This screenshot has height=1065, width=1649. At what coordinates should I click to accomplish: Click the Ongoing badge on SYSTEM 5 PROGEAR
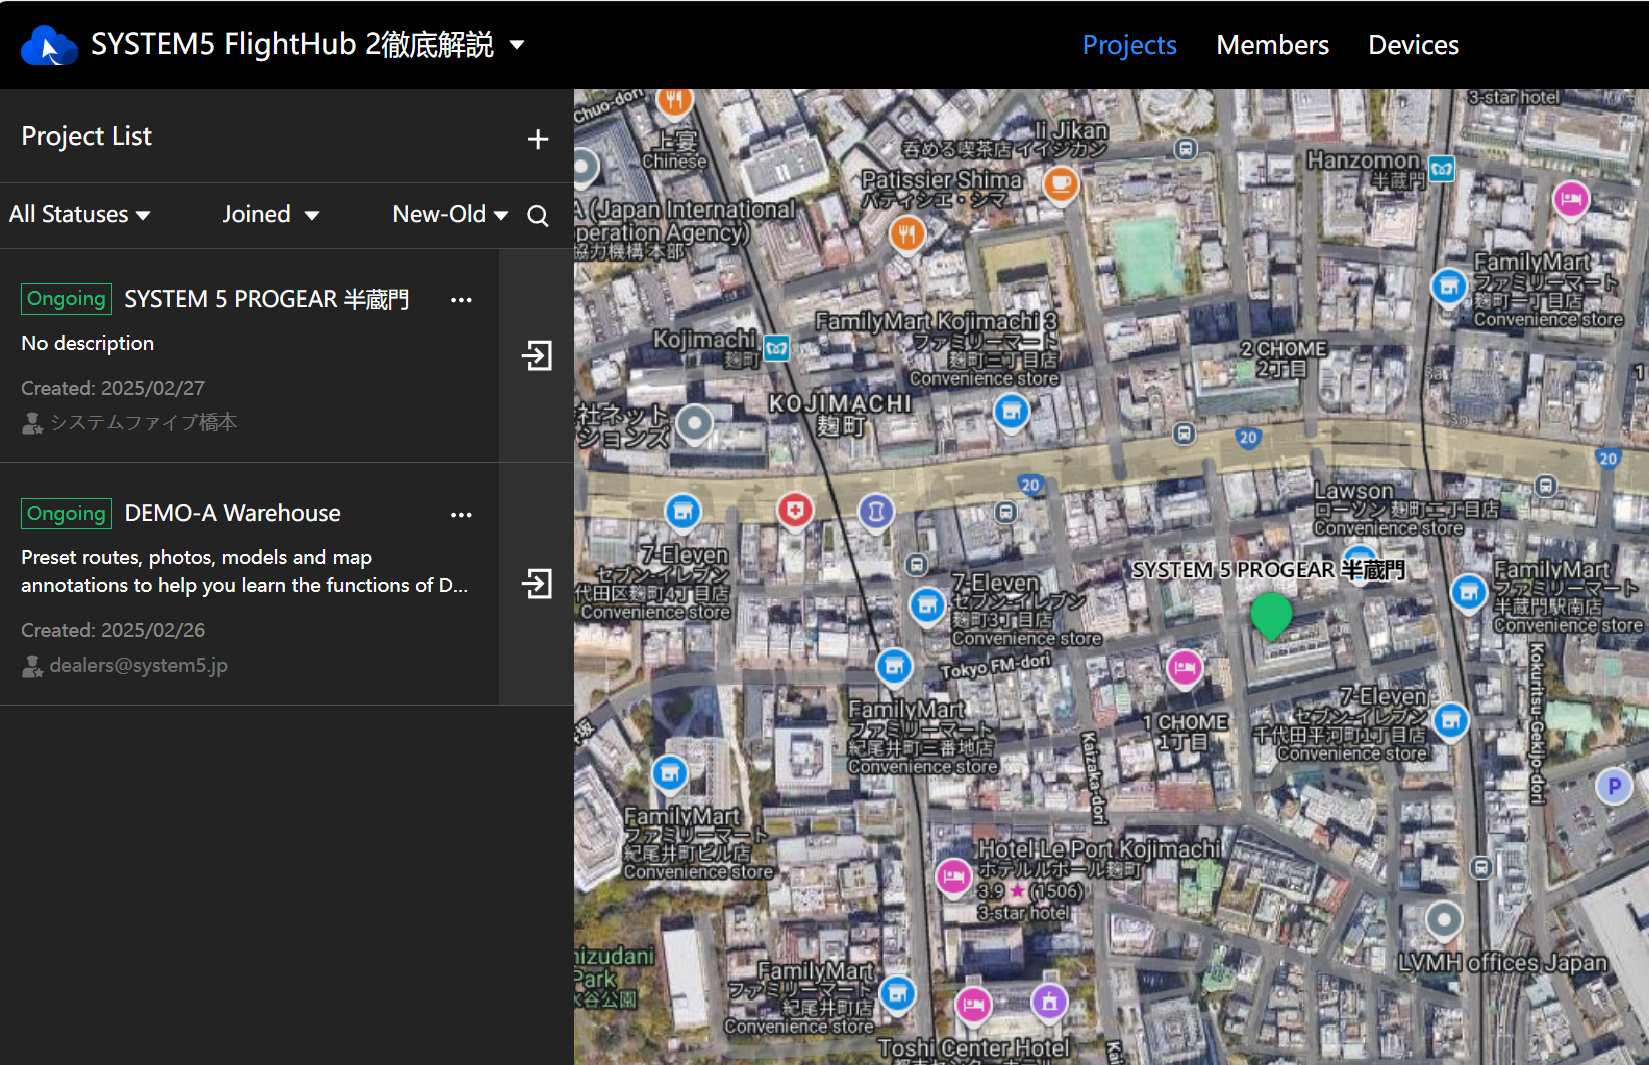click(x=66, y=299)
